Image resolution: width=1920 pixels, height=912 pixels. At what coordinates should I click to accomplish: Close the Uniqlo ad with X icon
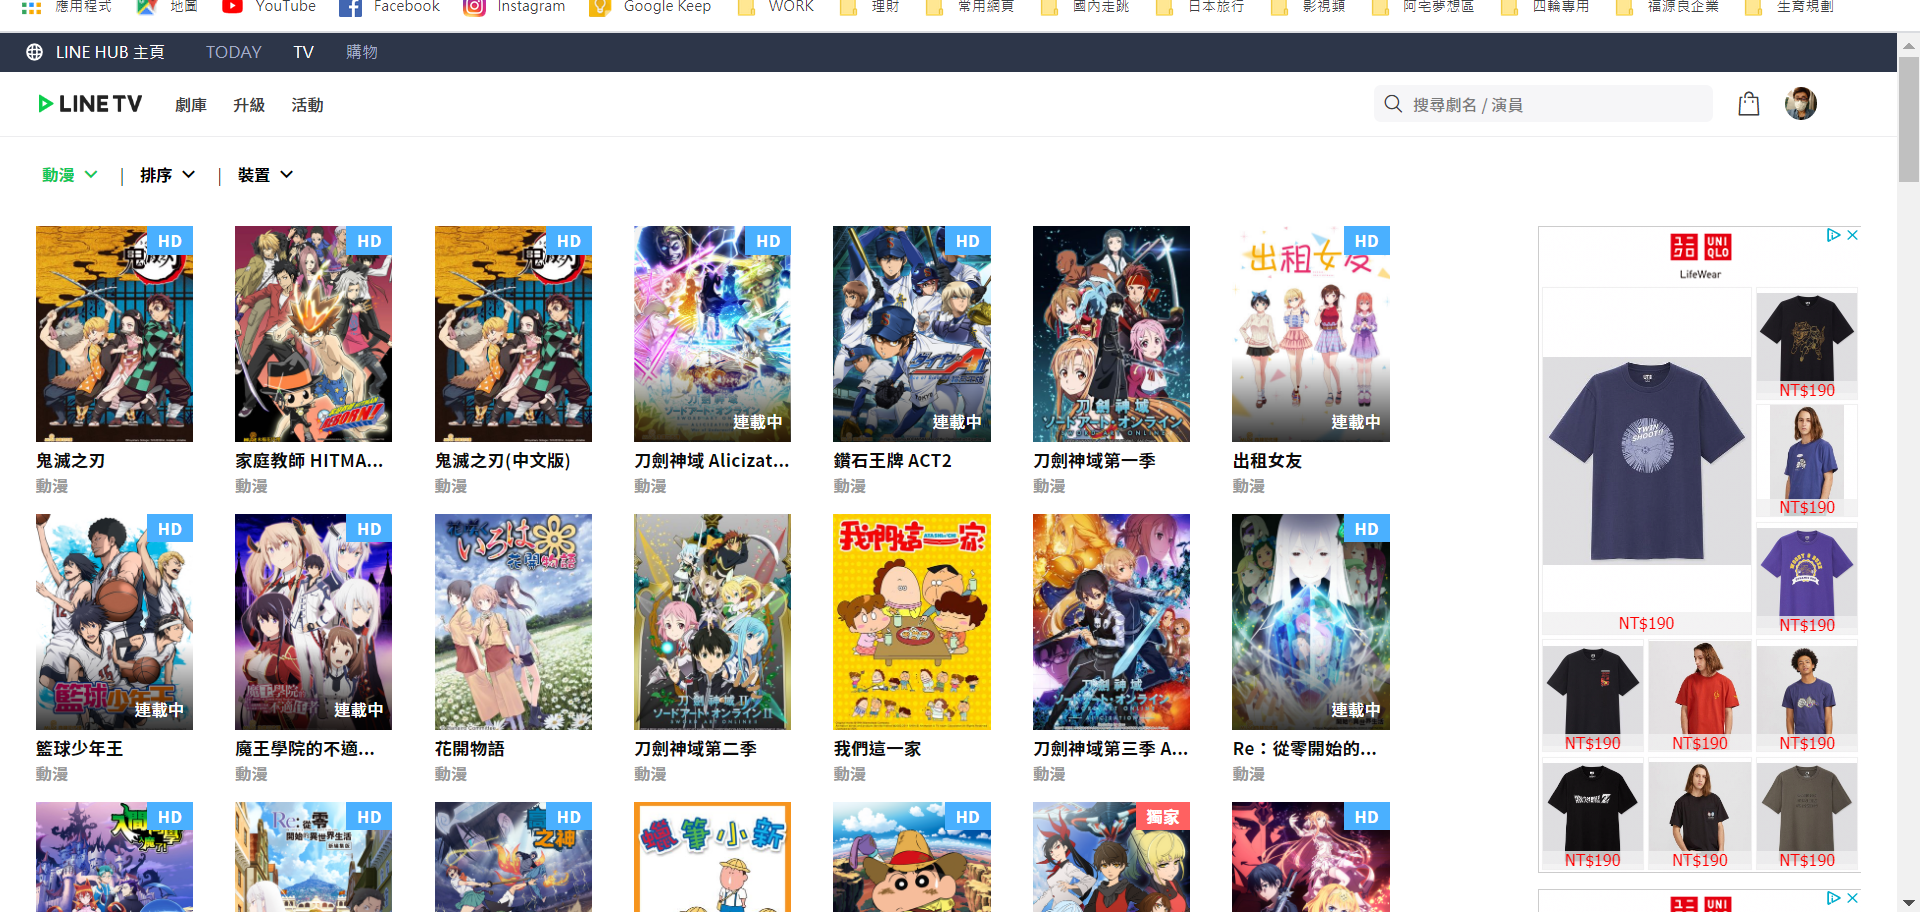click(1852, 235)
